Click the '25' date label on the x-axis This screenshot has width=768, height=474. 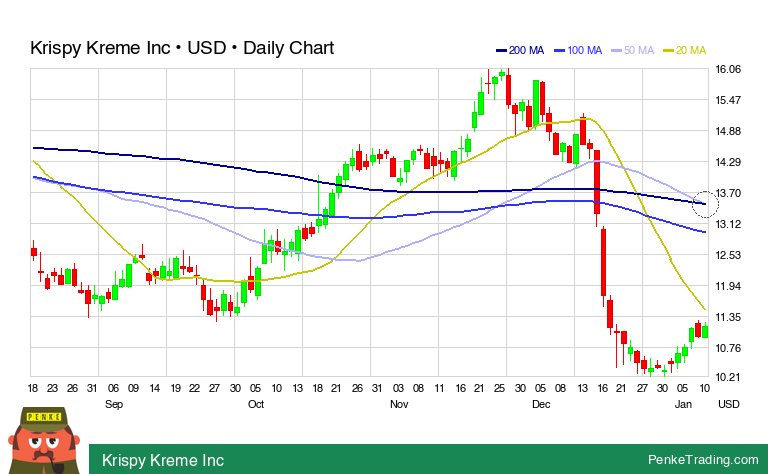pyautogui.click(x=499, y=388)
